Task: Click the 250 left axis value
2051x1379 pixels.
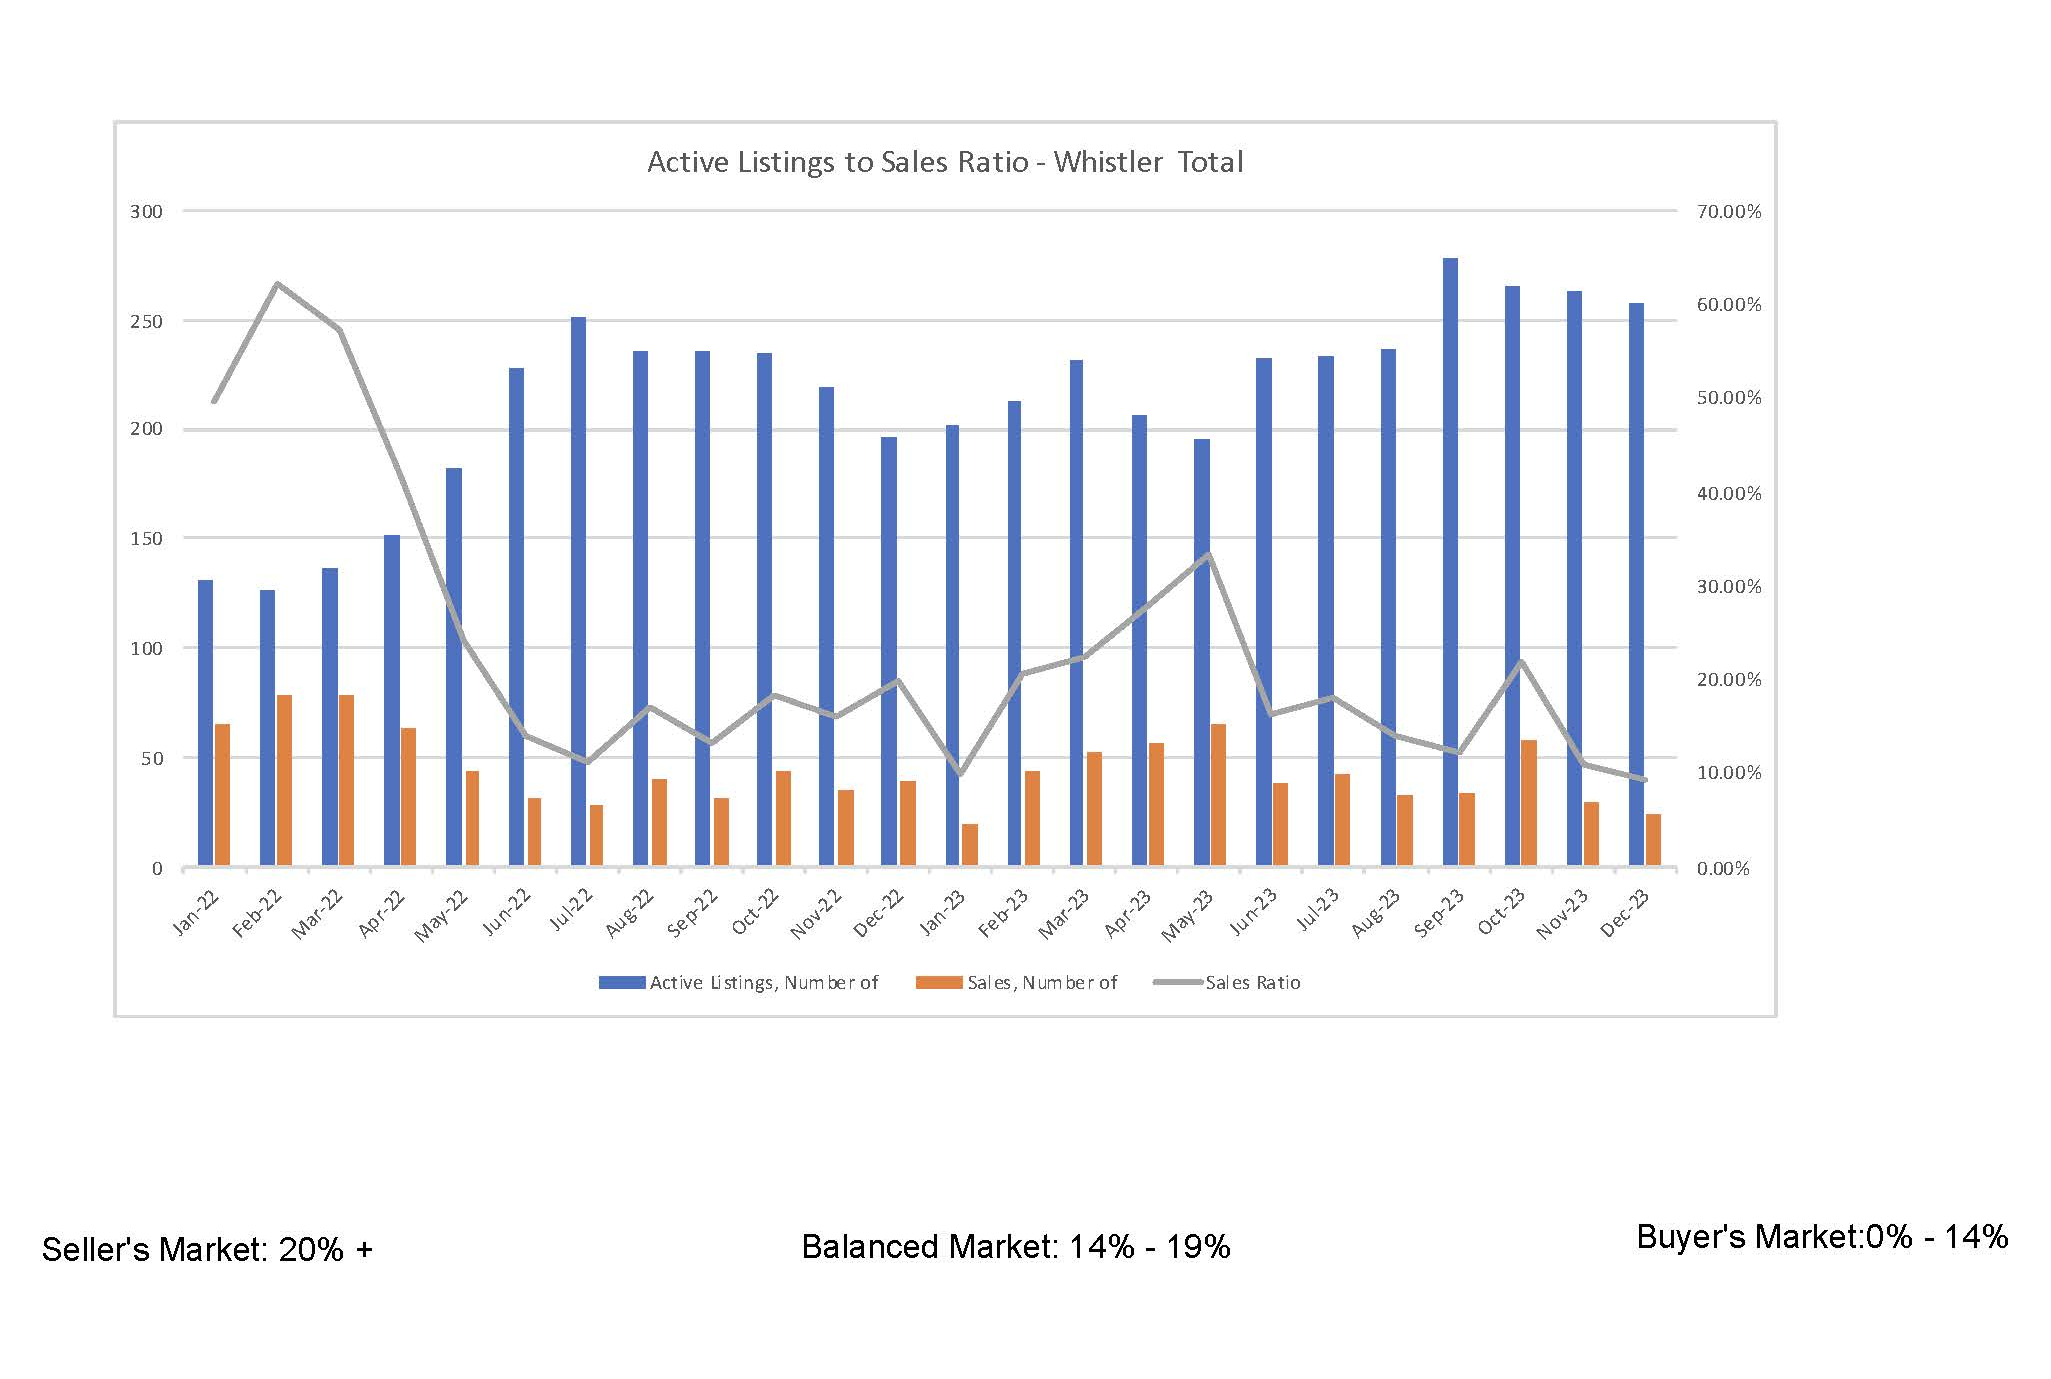Action: pos(146,321)
